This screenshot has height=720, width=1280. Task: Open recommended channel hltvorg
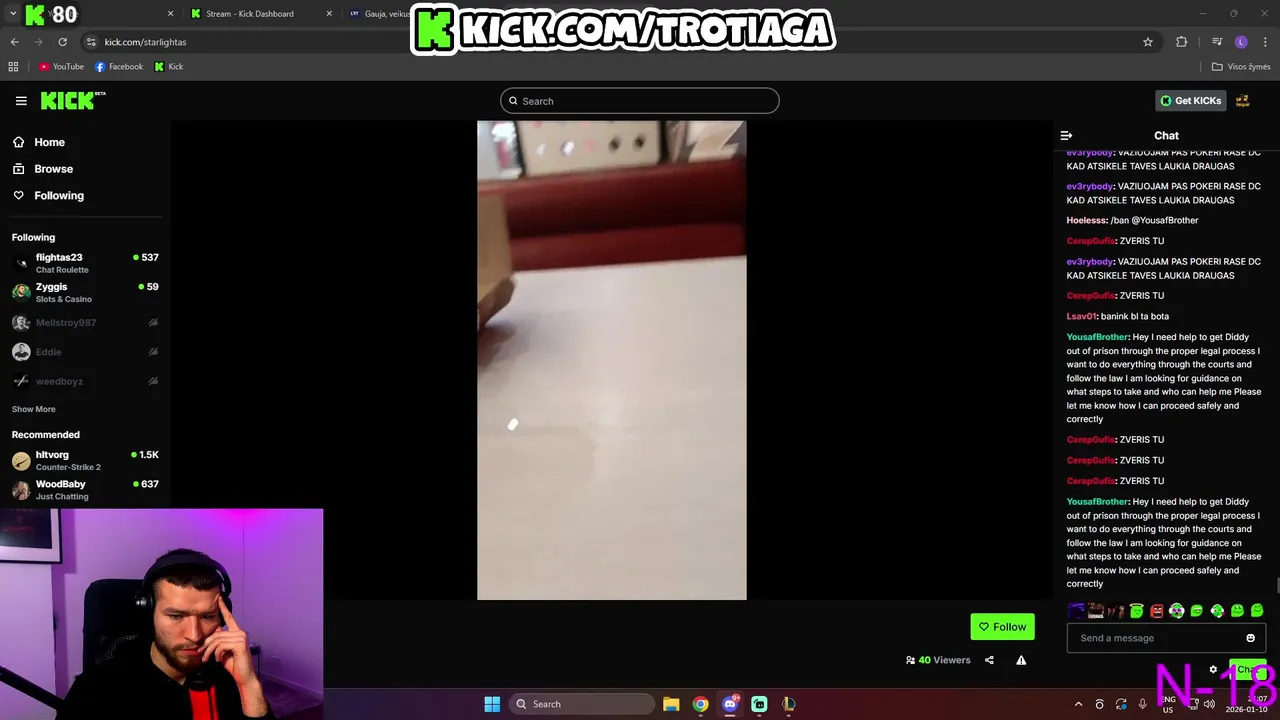click(x=85, y=460)
